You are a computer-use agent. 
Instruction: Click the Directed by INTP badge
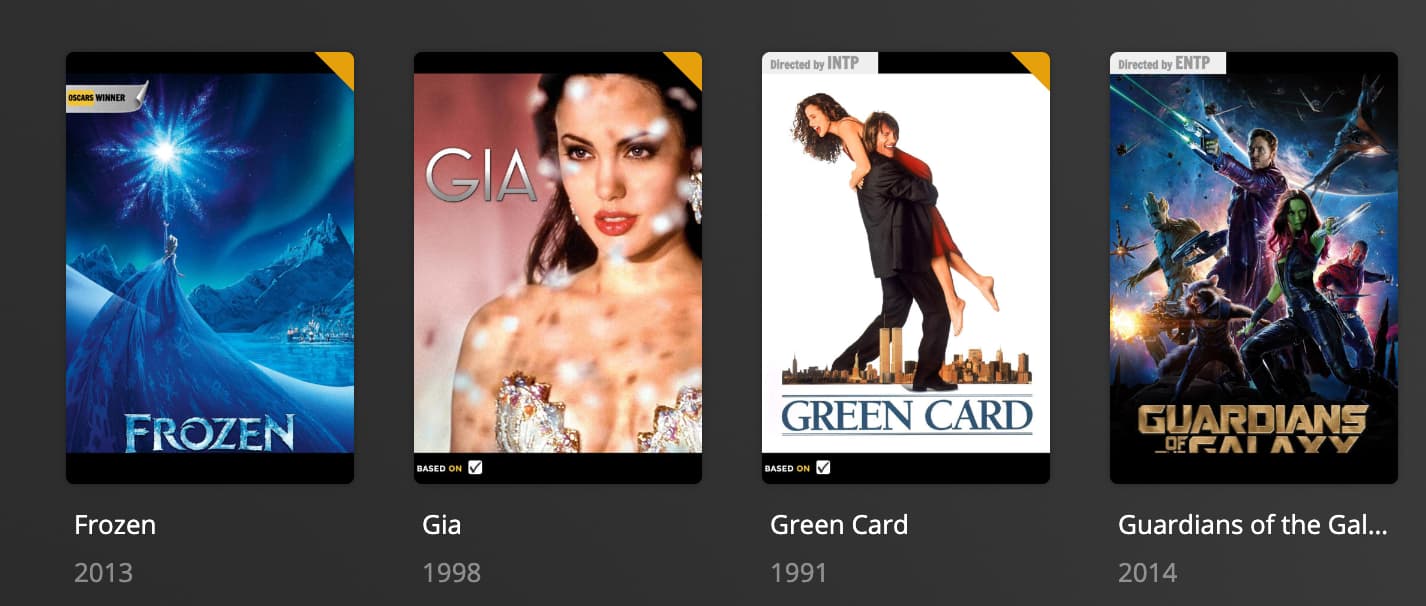(x=819, y=63)
